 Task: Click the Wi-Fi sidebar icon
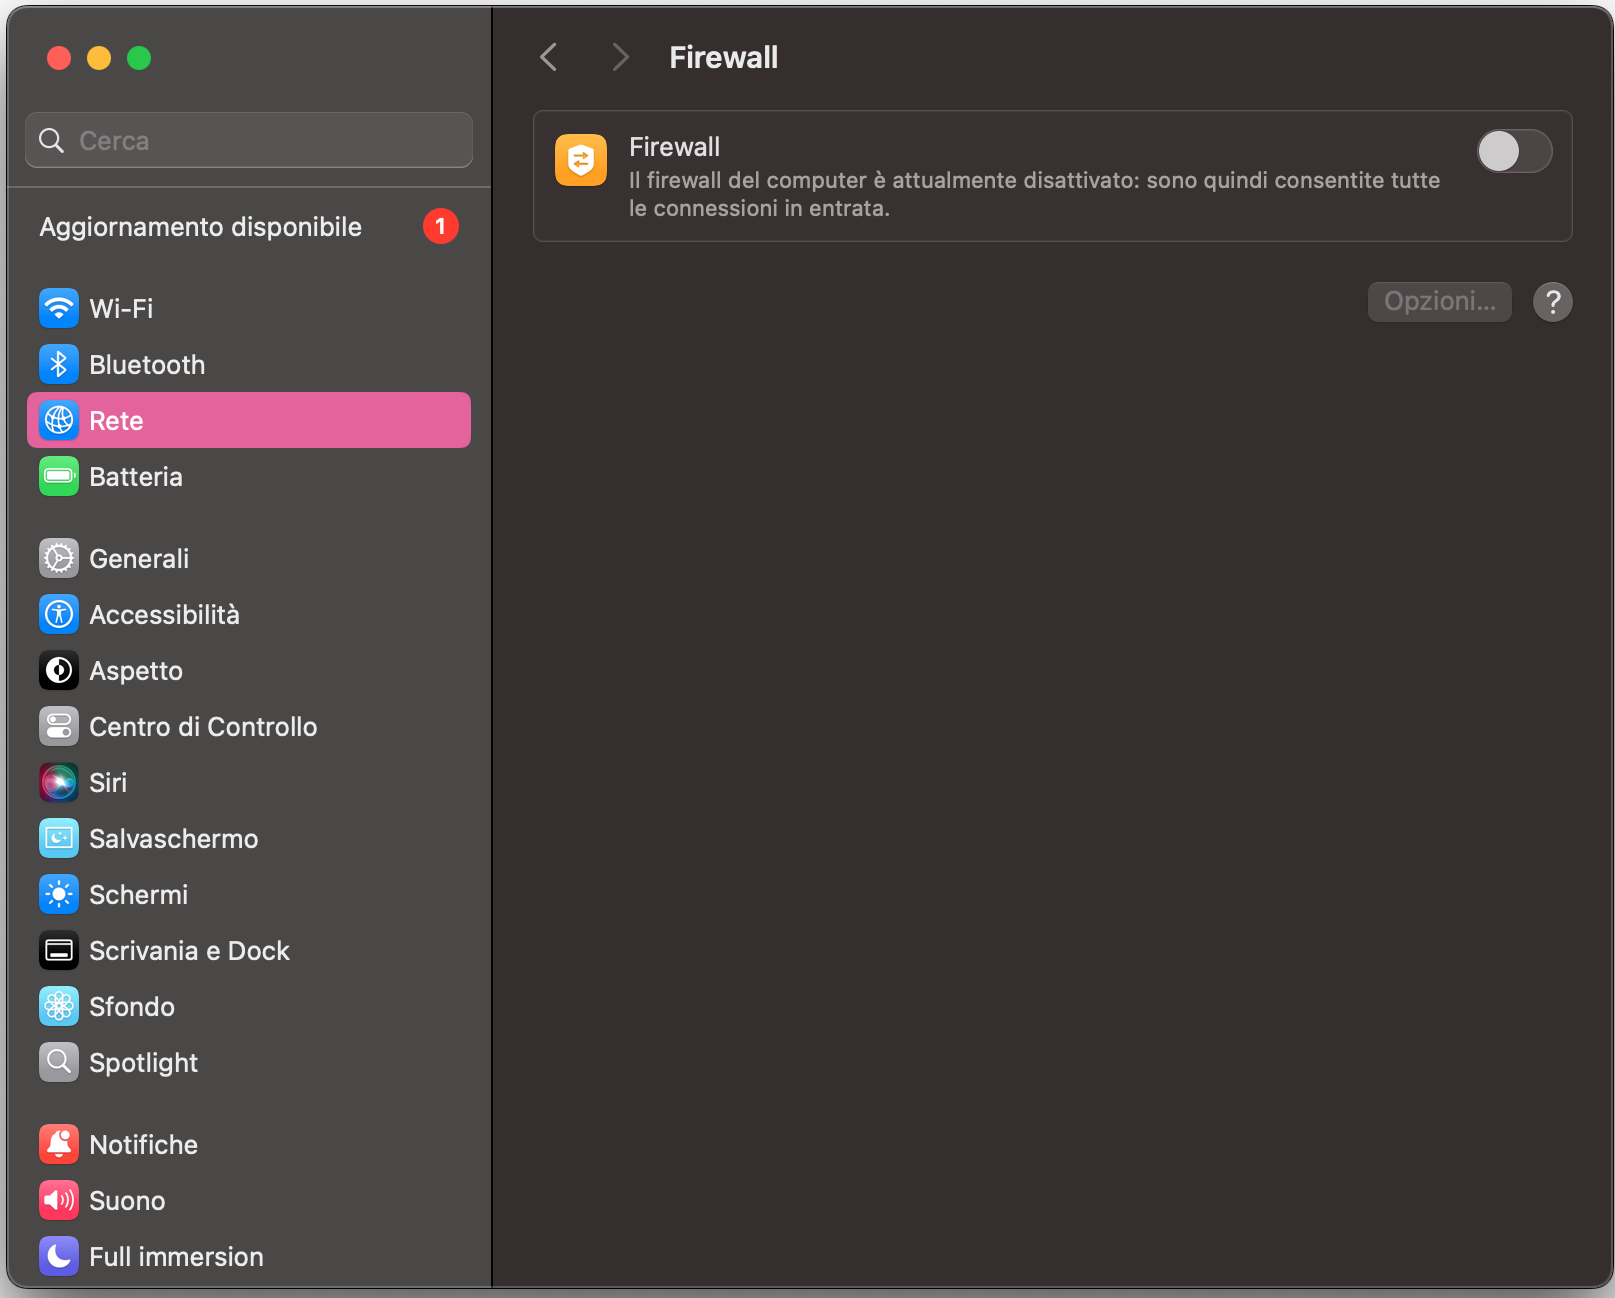click(x=59, y=308)
